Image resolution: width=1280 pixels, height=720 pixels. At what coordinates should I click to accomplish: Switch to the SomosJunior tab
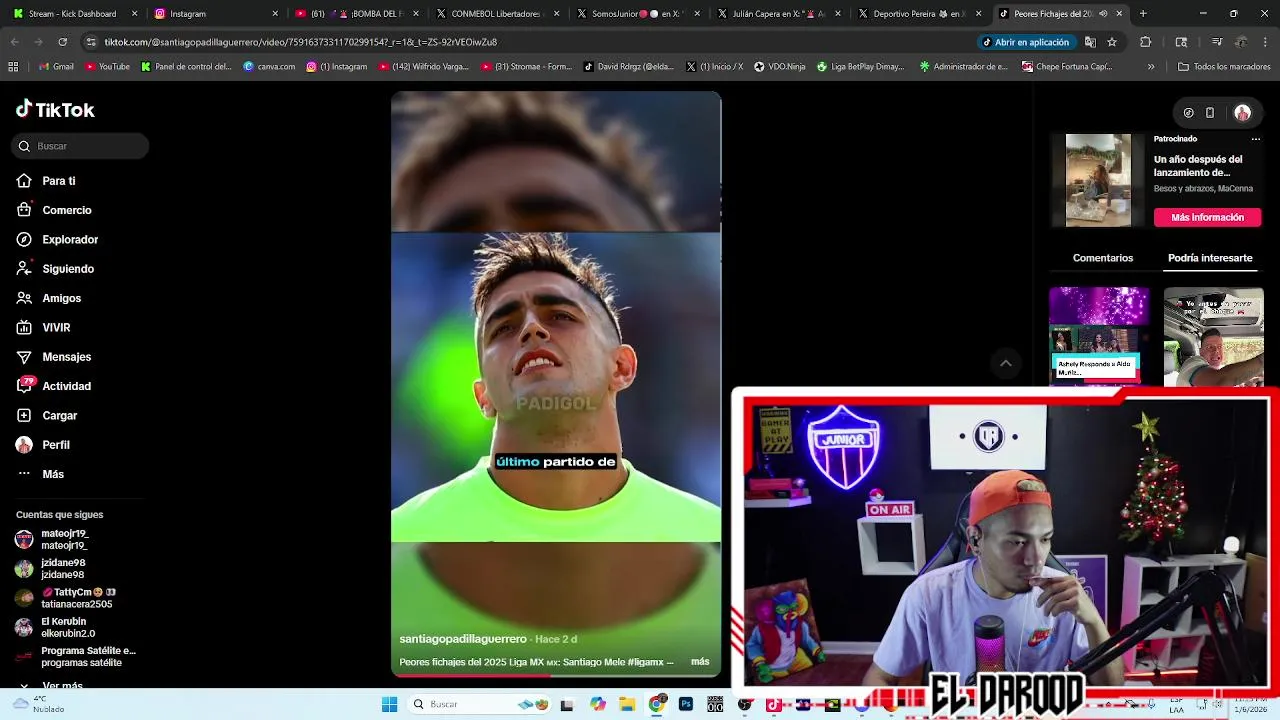[x=638, y=14]
